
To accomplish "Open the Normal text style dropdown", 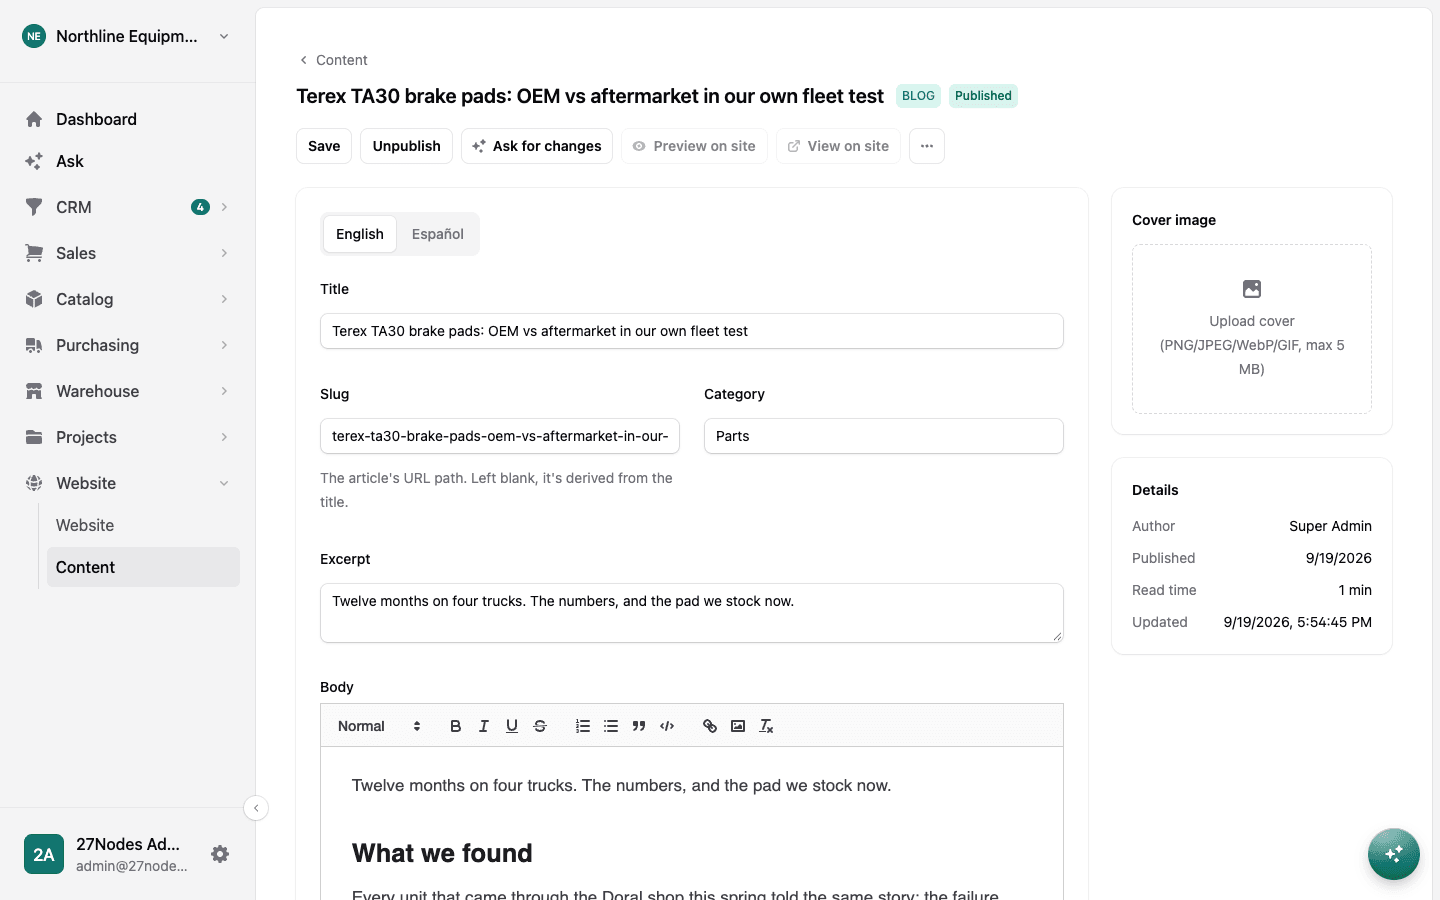I will point(379,726).
